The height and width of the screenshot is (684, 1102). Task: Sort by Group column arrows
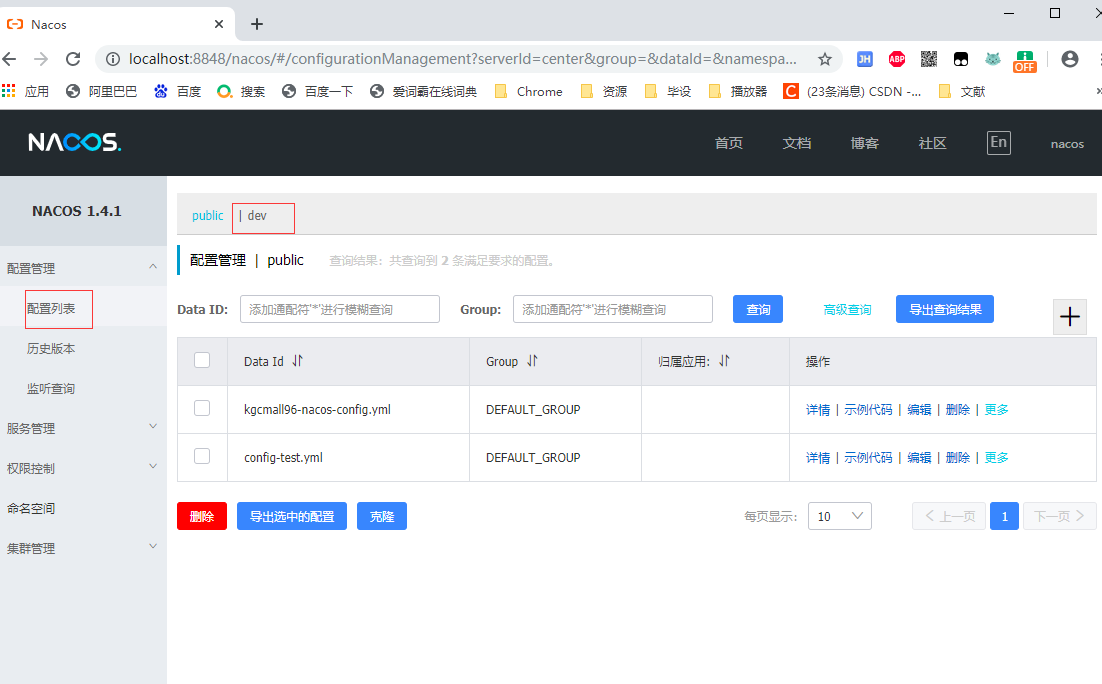[533, 361]
